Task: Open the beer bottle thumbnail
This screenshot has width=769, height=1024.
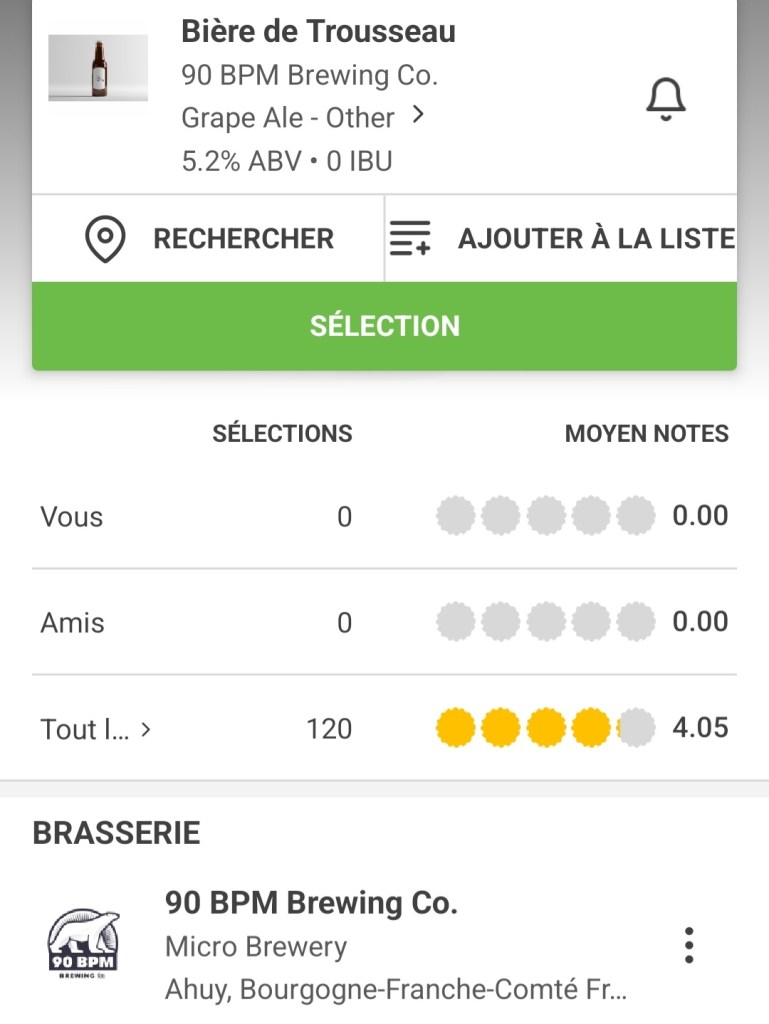Action: pyautogui.click(x=98, y=68)
